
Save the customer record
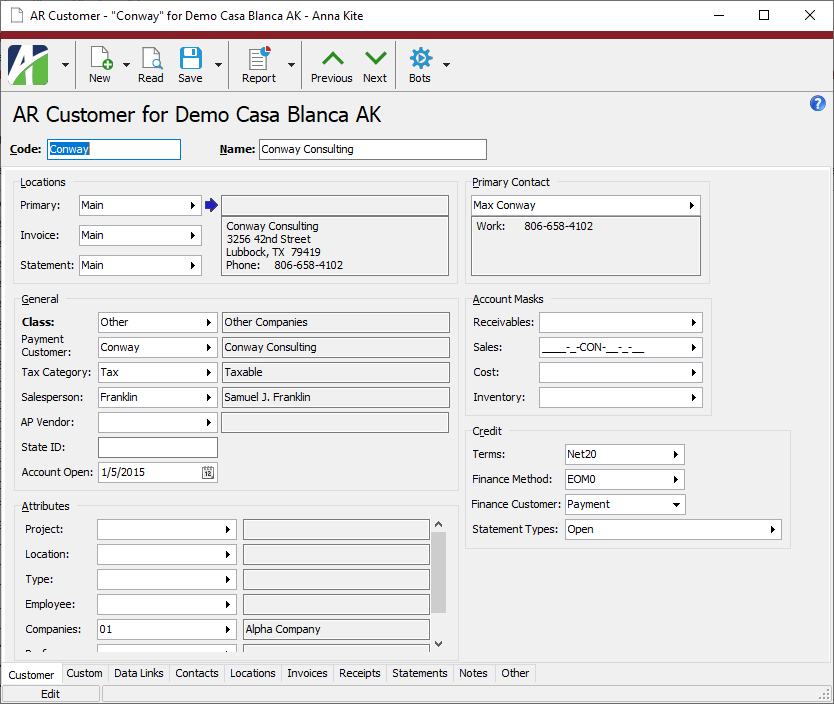(x=190, y=64)
